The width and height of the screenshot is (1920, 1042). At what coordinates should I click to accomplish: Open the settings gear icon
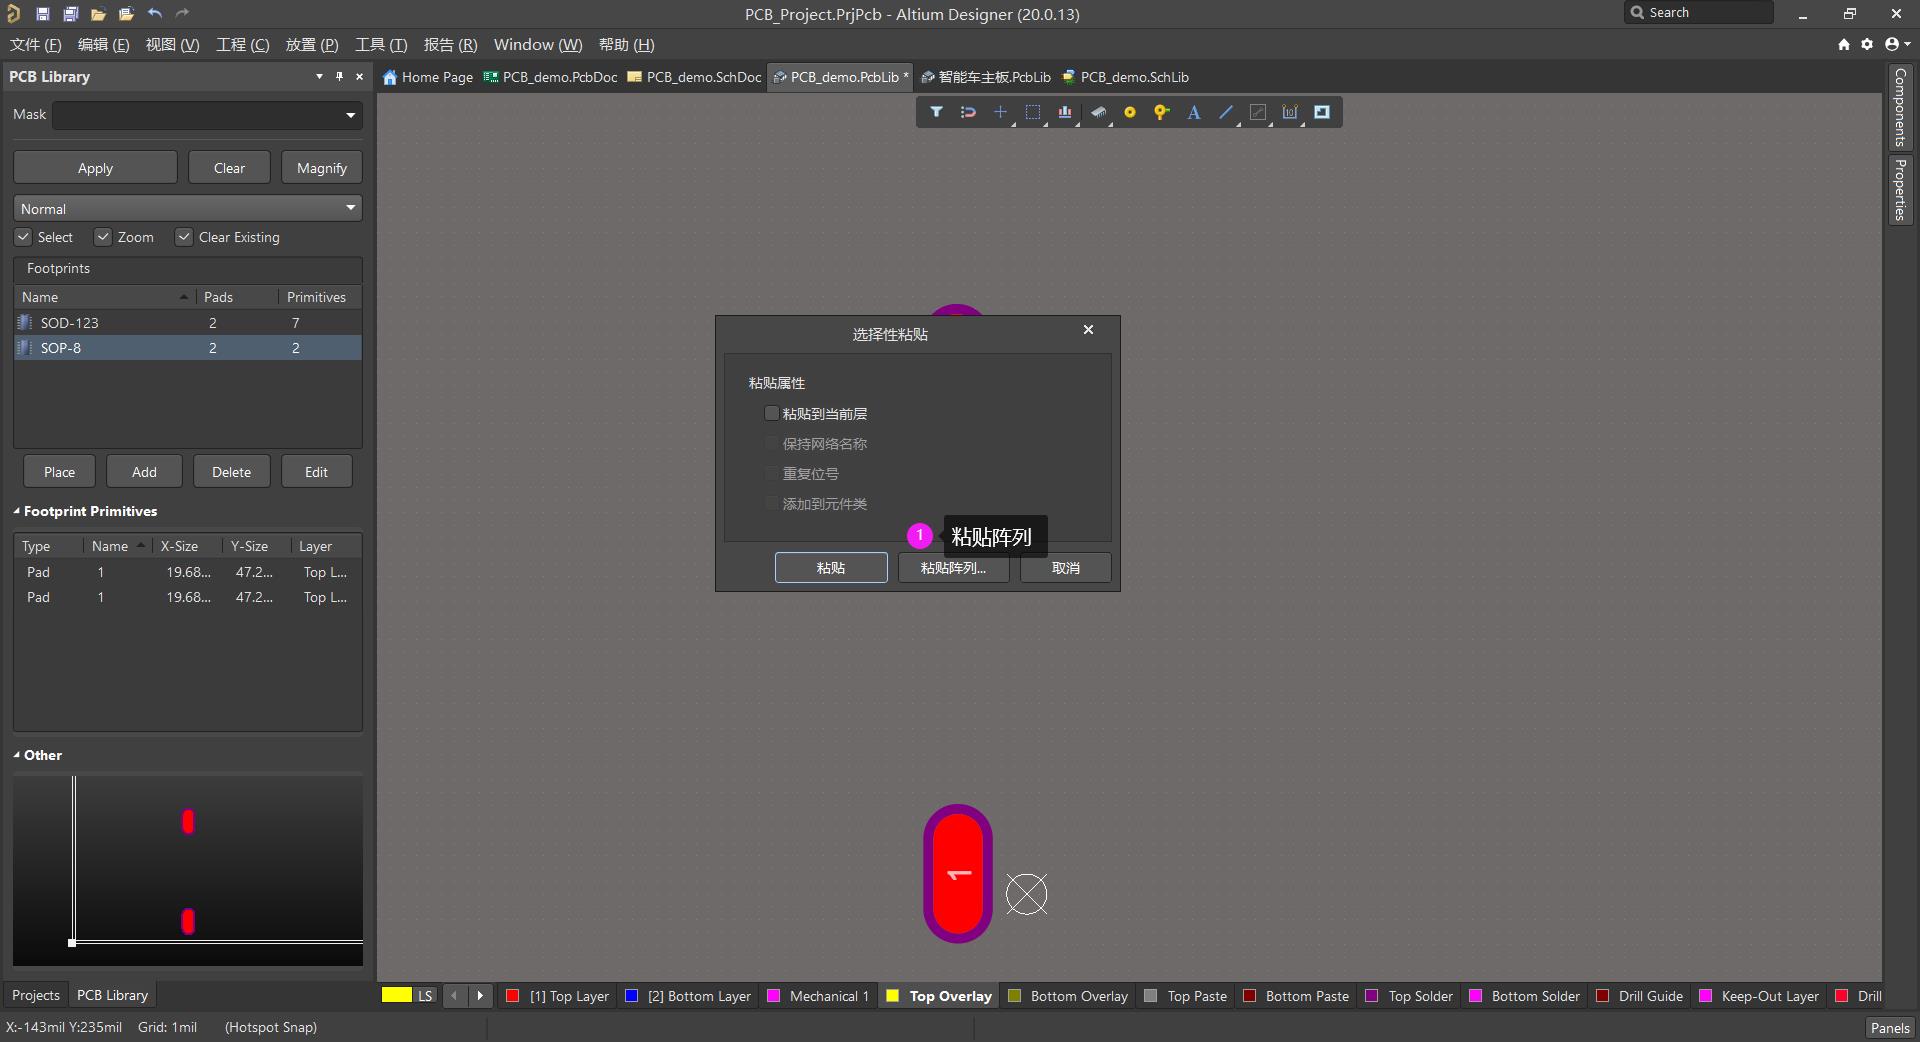(x=1867, y=44)
